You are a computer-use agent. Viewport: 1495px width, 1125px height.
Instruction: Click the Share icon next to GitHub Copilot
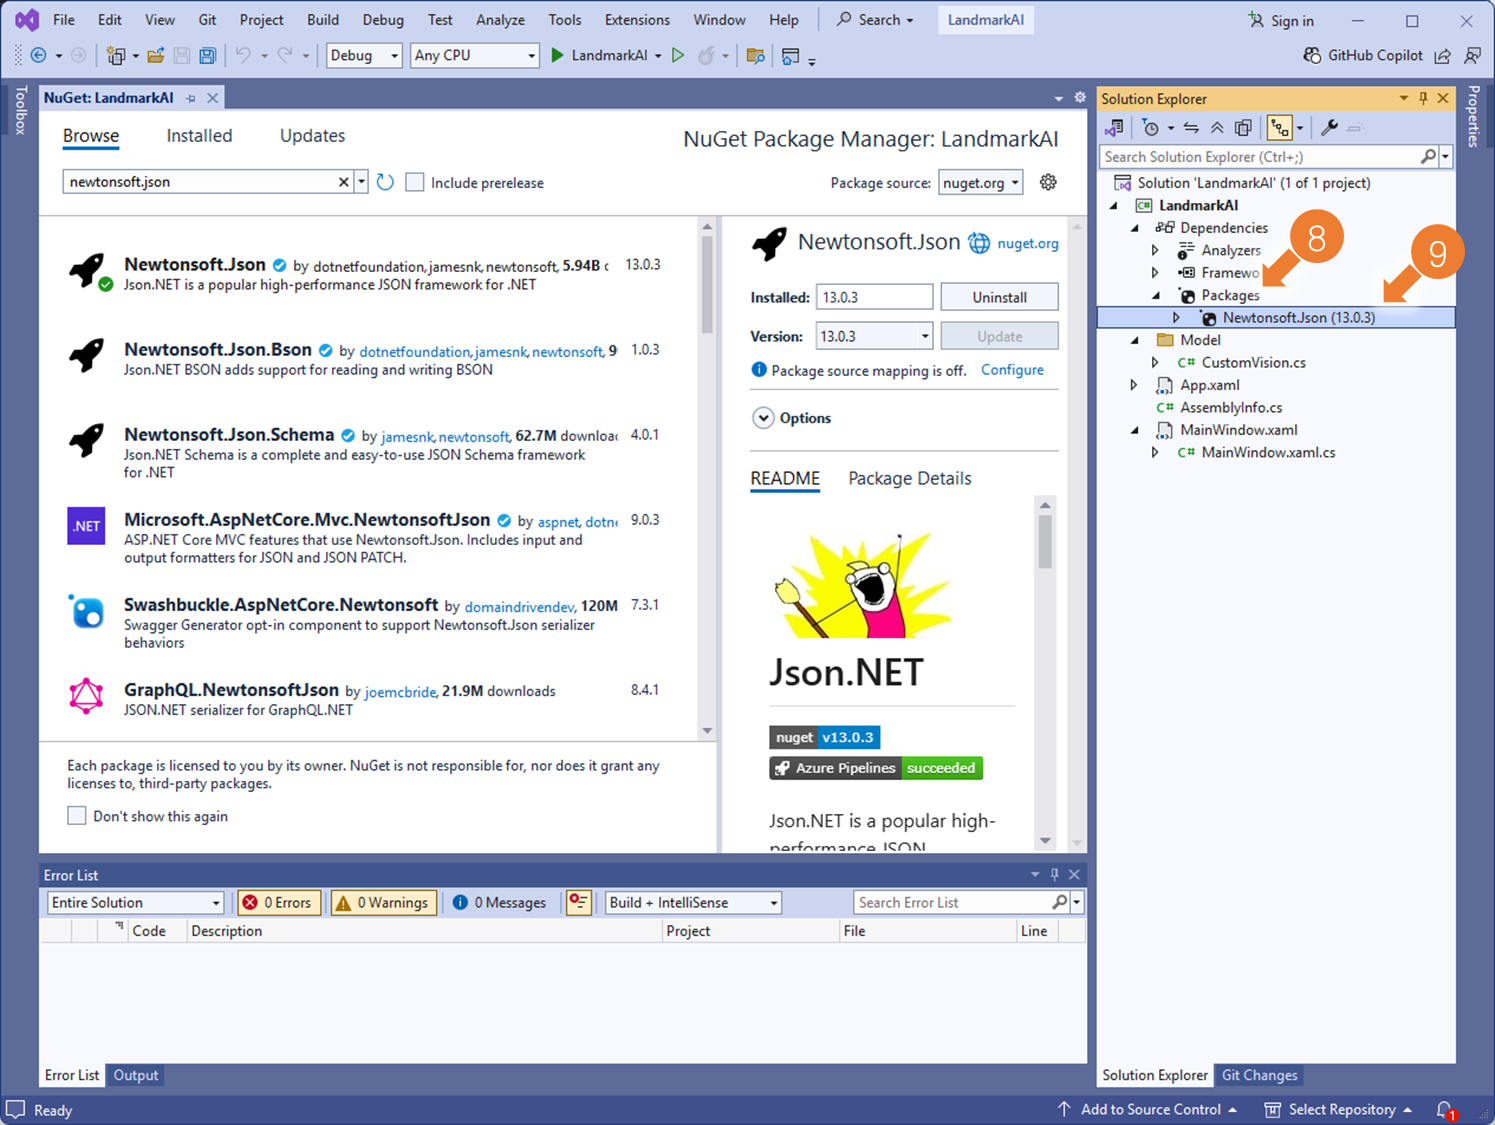tap(1443, 56)
